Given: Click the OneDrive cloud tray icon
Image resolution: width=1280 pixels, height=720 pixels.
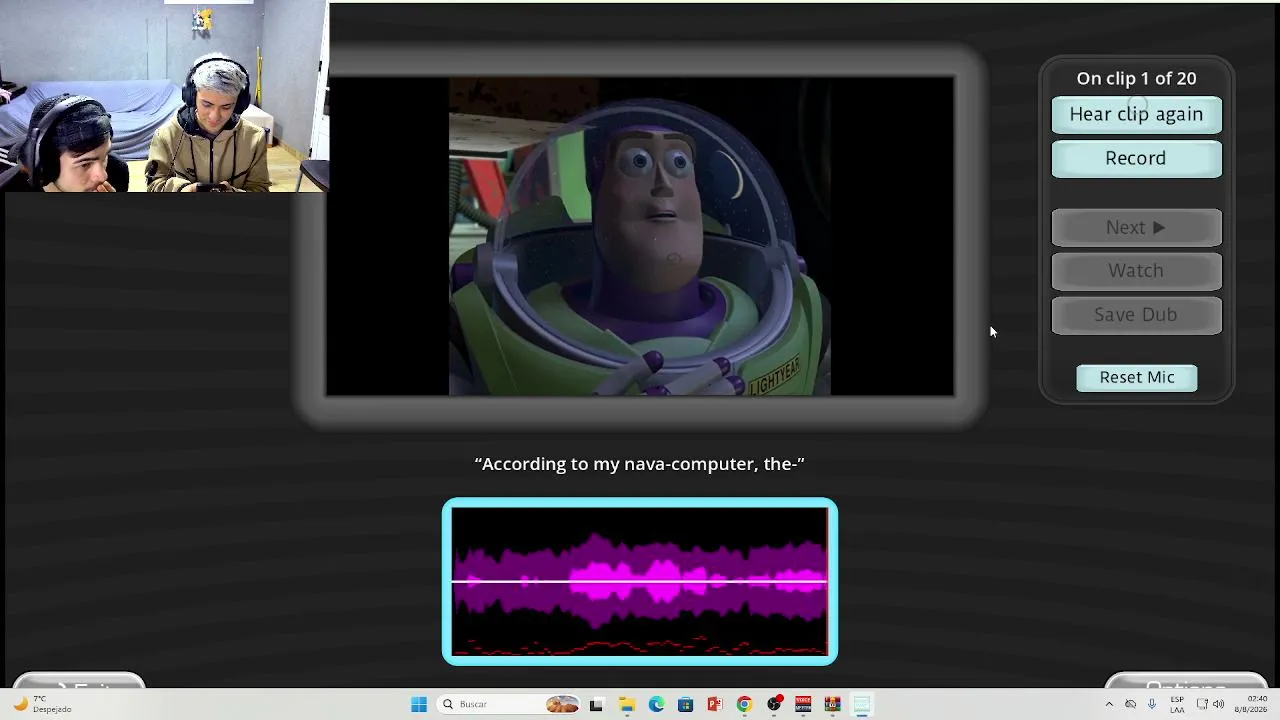Looking at the screenshot, I should [1130, 705].
